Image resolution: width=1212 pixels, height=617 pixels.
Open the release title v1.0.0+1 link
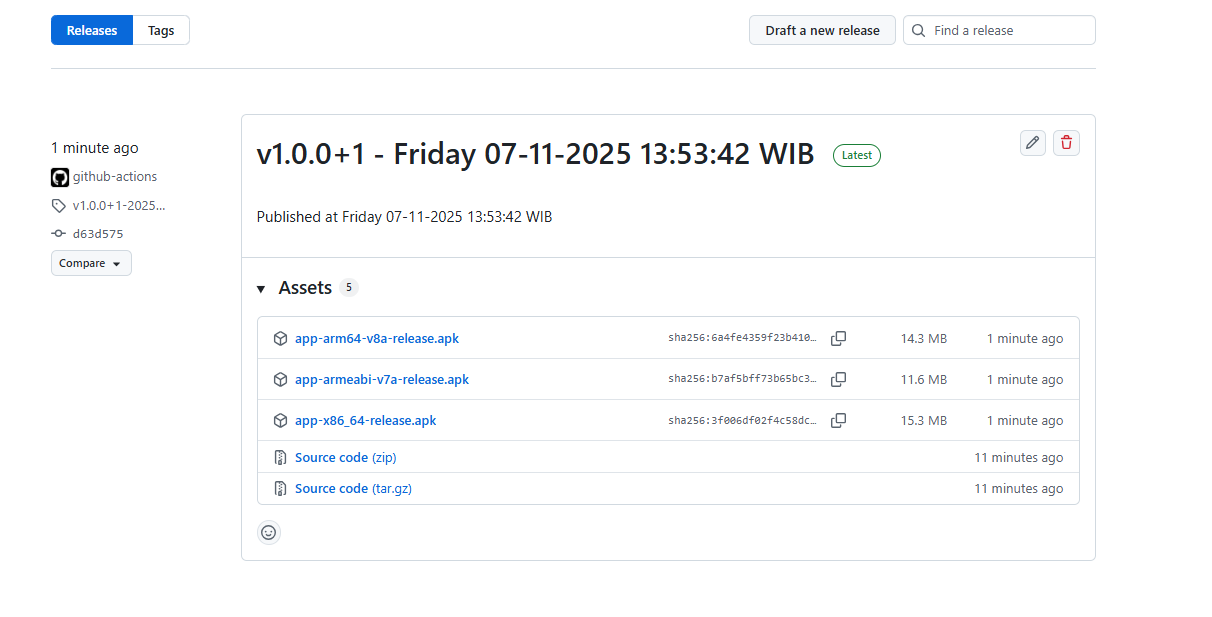pyautogui.click(x=535, y=155)
